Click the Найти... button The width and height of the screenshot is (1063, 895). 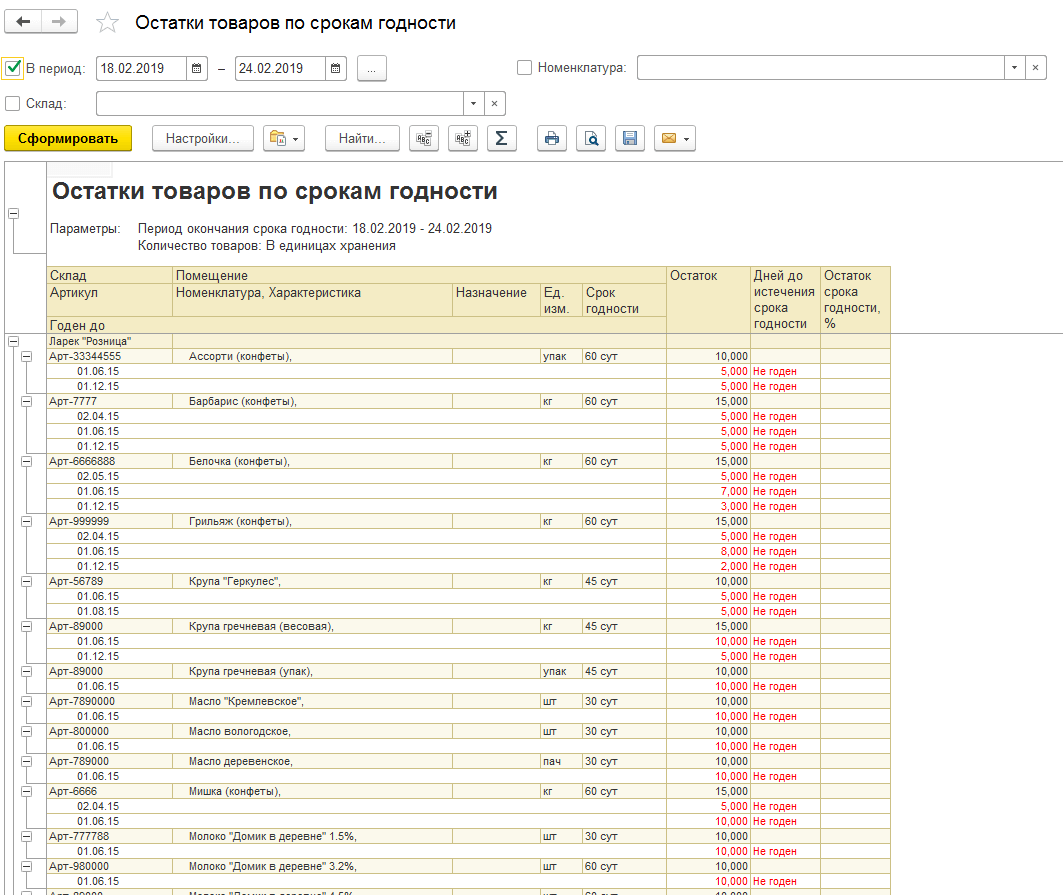[362, 138]
